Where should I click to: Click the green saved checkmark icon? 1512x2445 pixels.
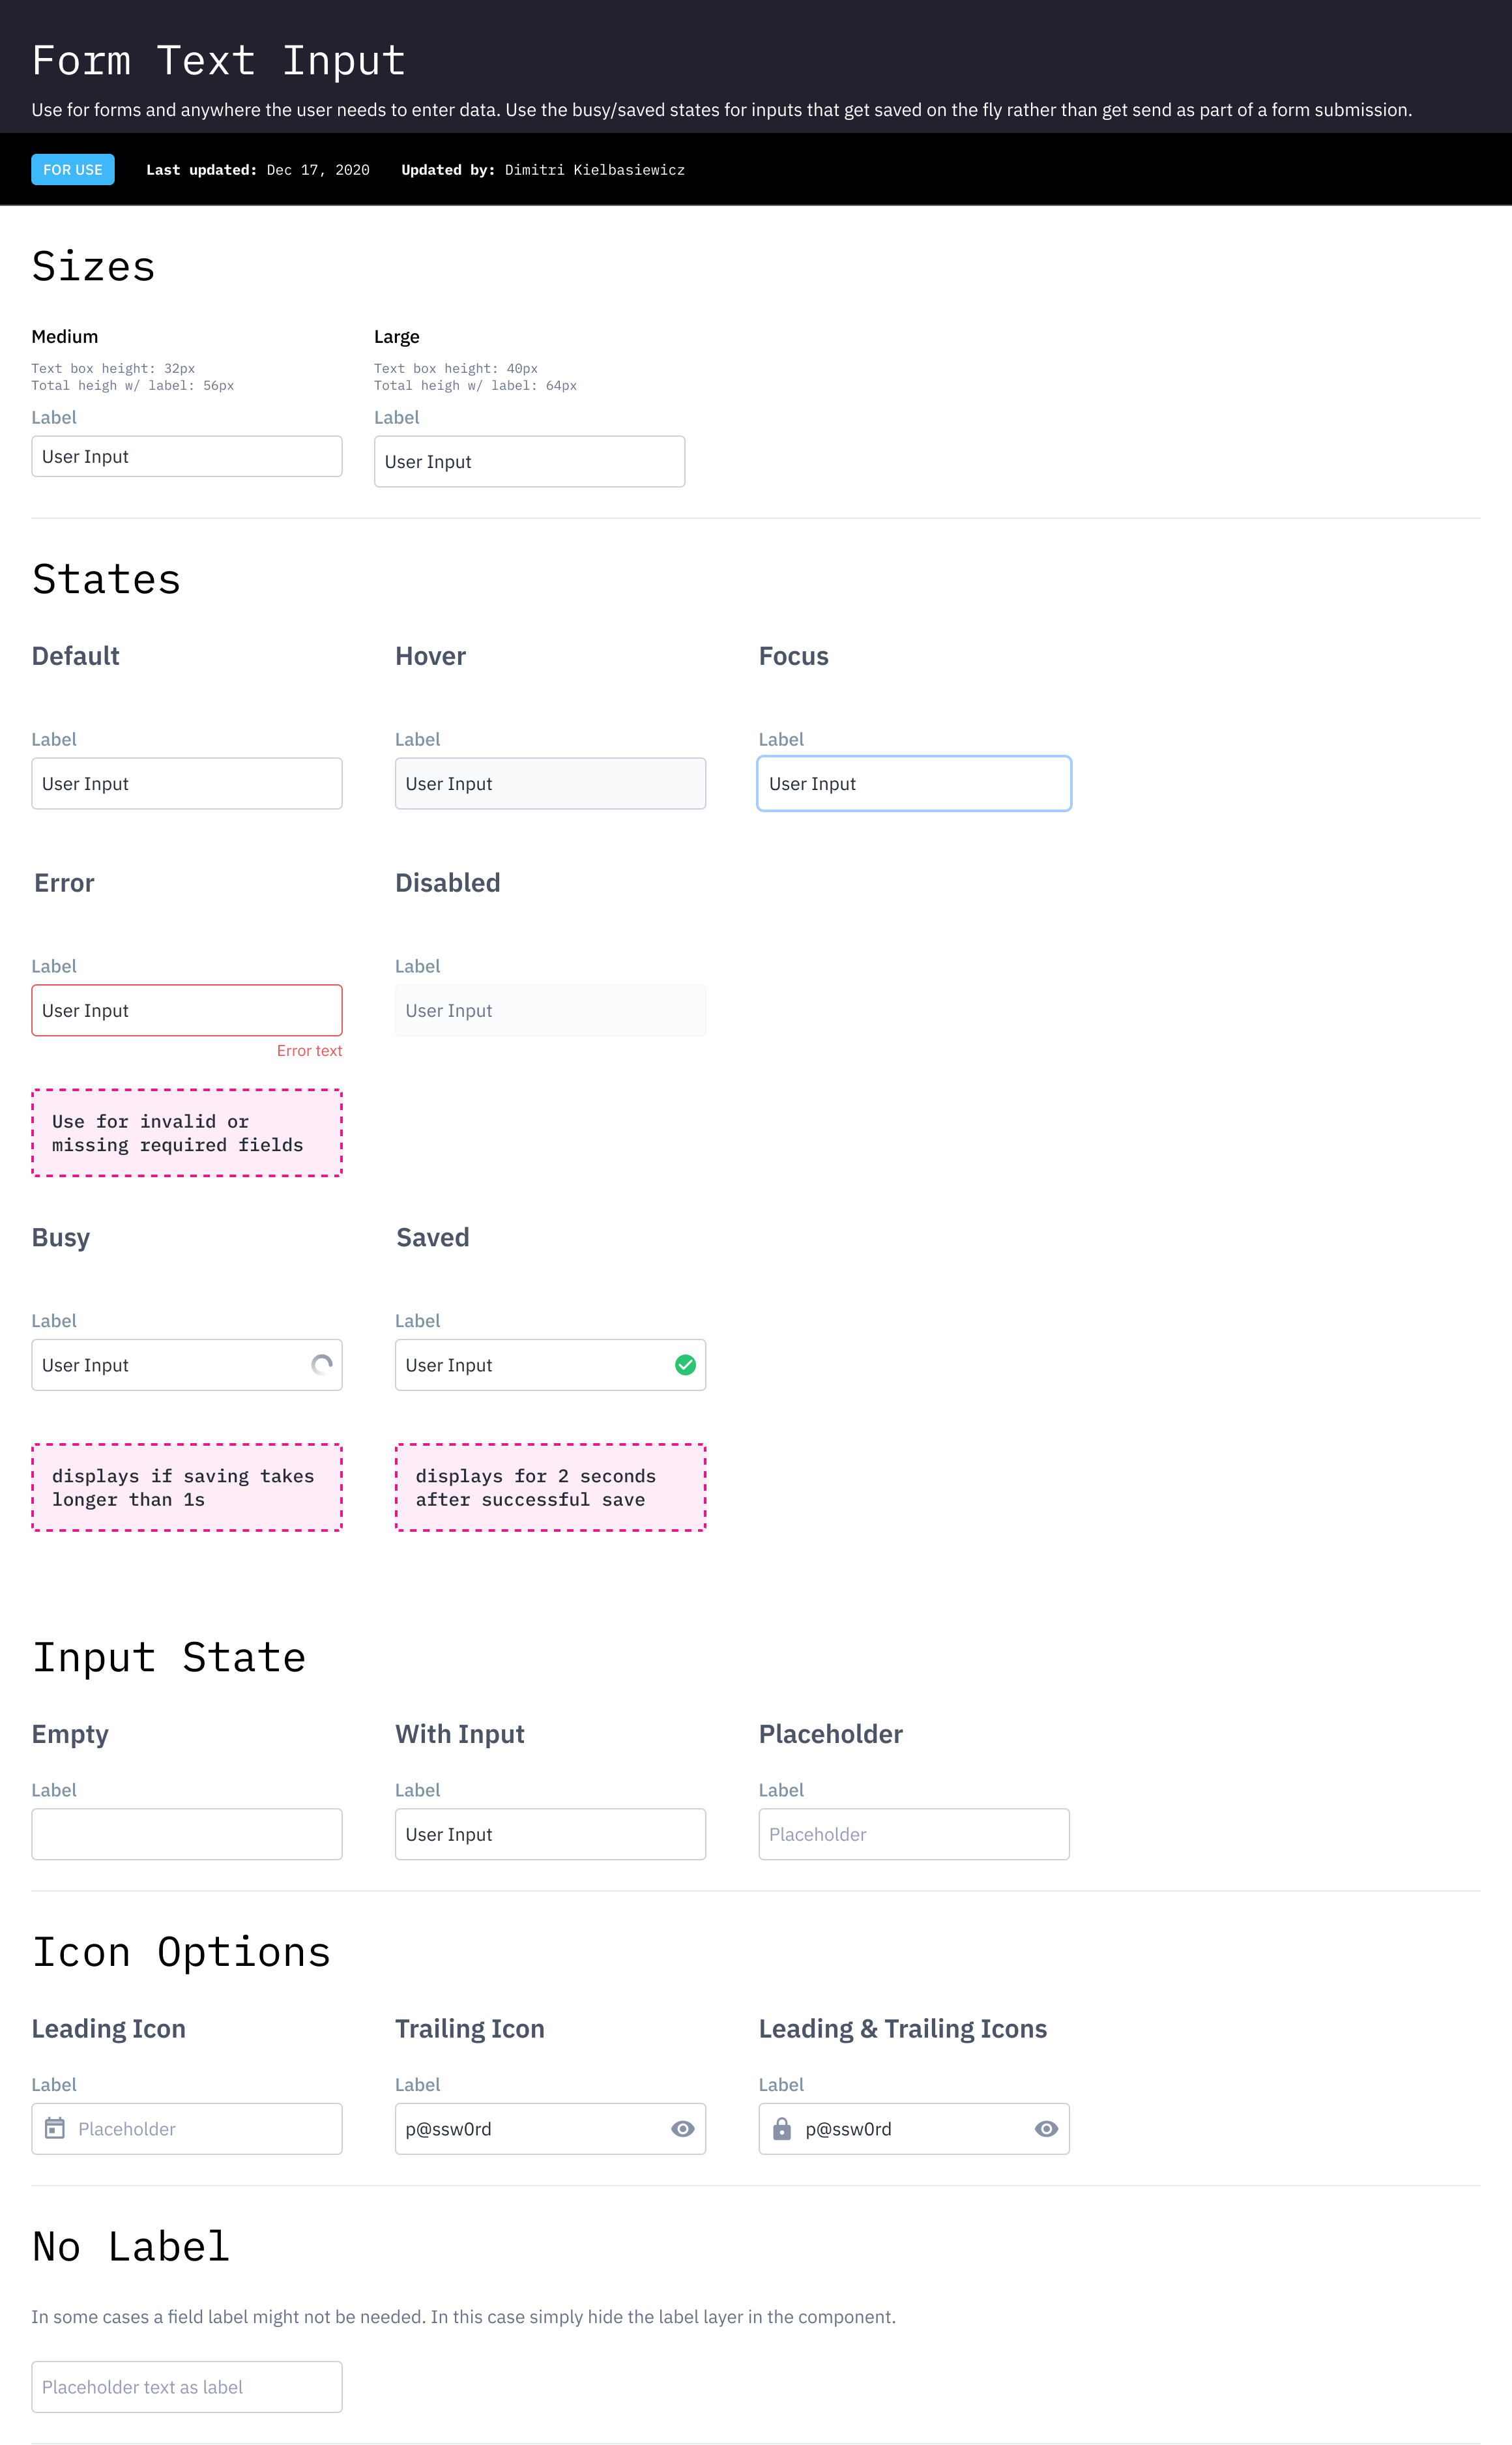(x=685, y=1364)
